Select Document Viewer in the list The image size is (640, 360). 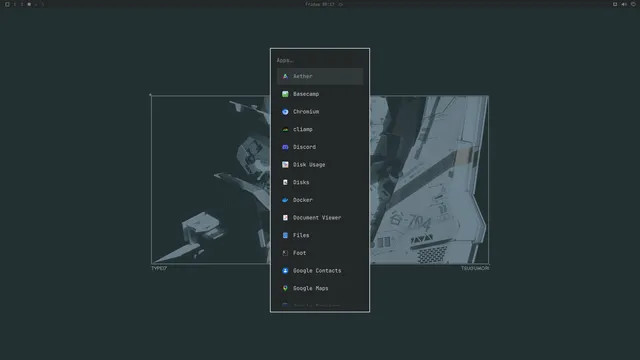click(x=320, y=218)
